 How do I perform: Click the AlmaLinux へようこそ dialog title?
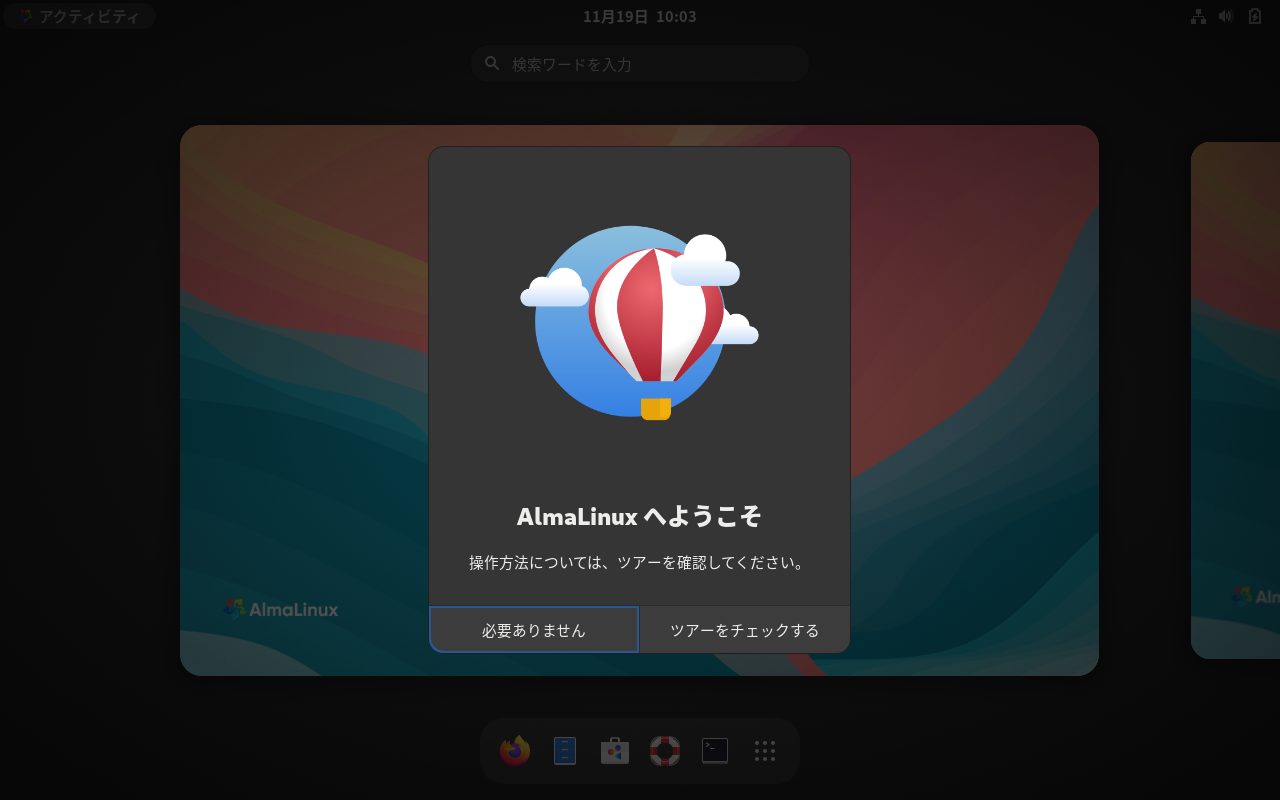click(638, 517)
